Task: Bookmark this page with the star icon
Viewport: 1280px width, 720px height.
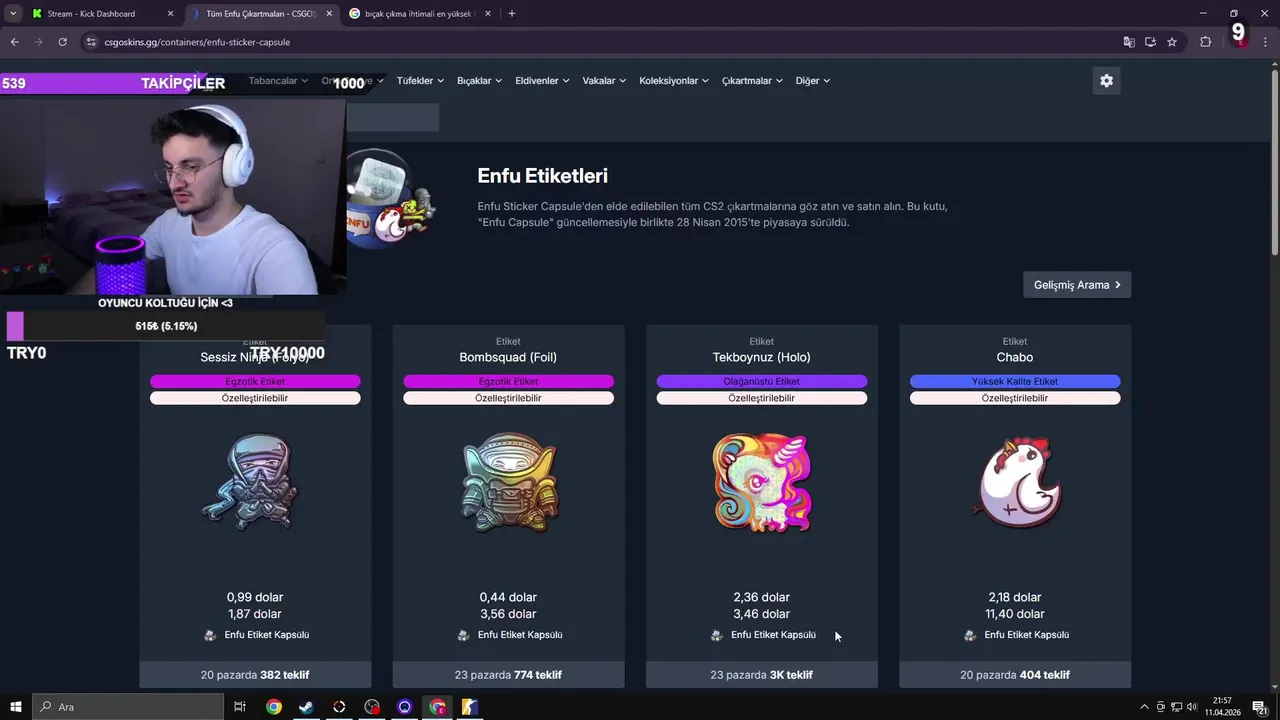Action: (x=1172, y=42)
